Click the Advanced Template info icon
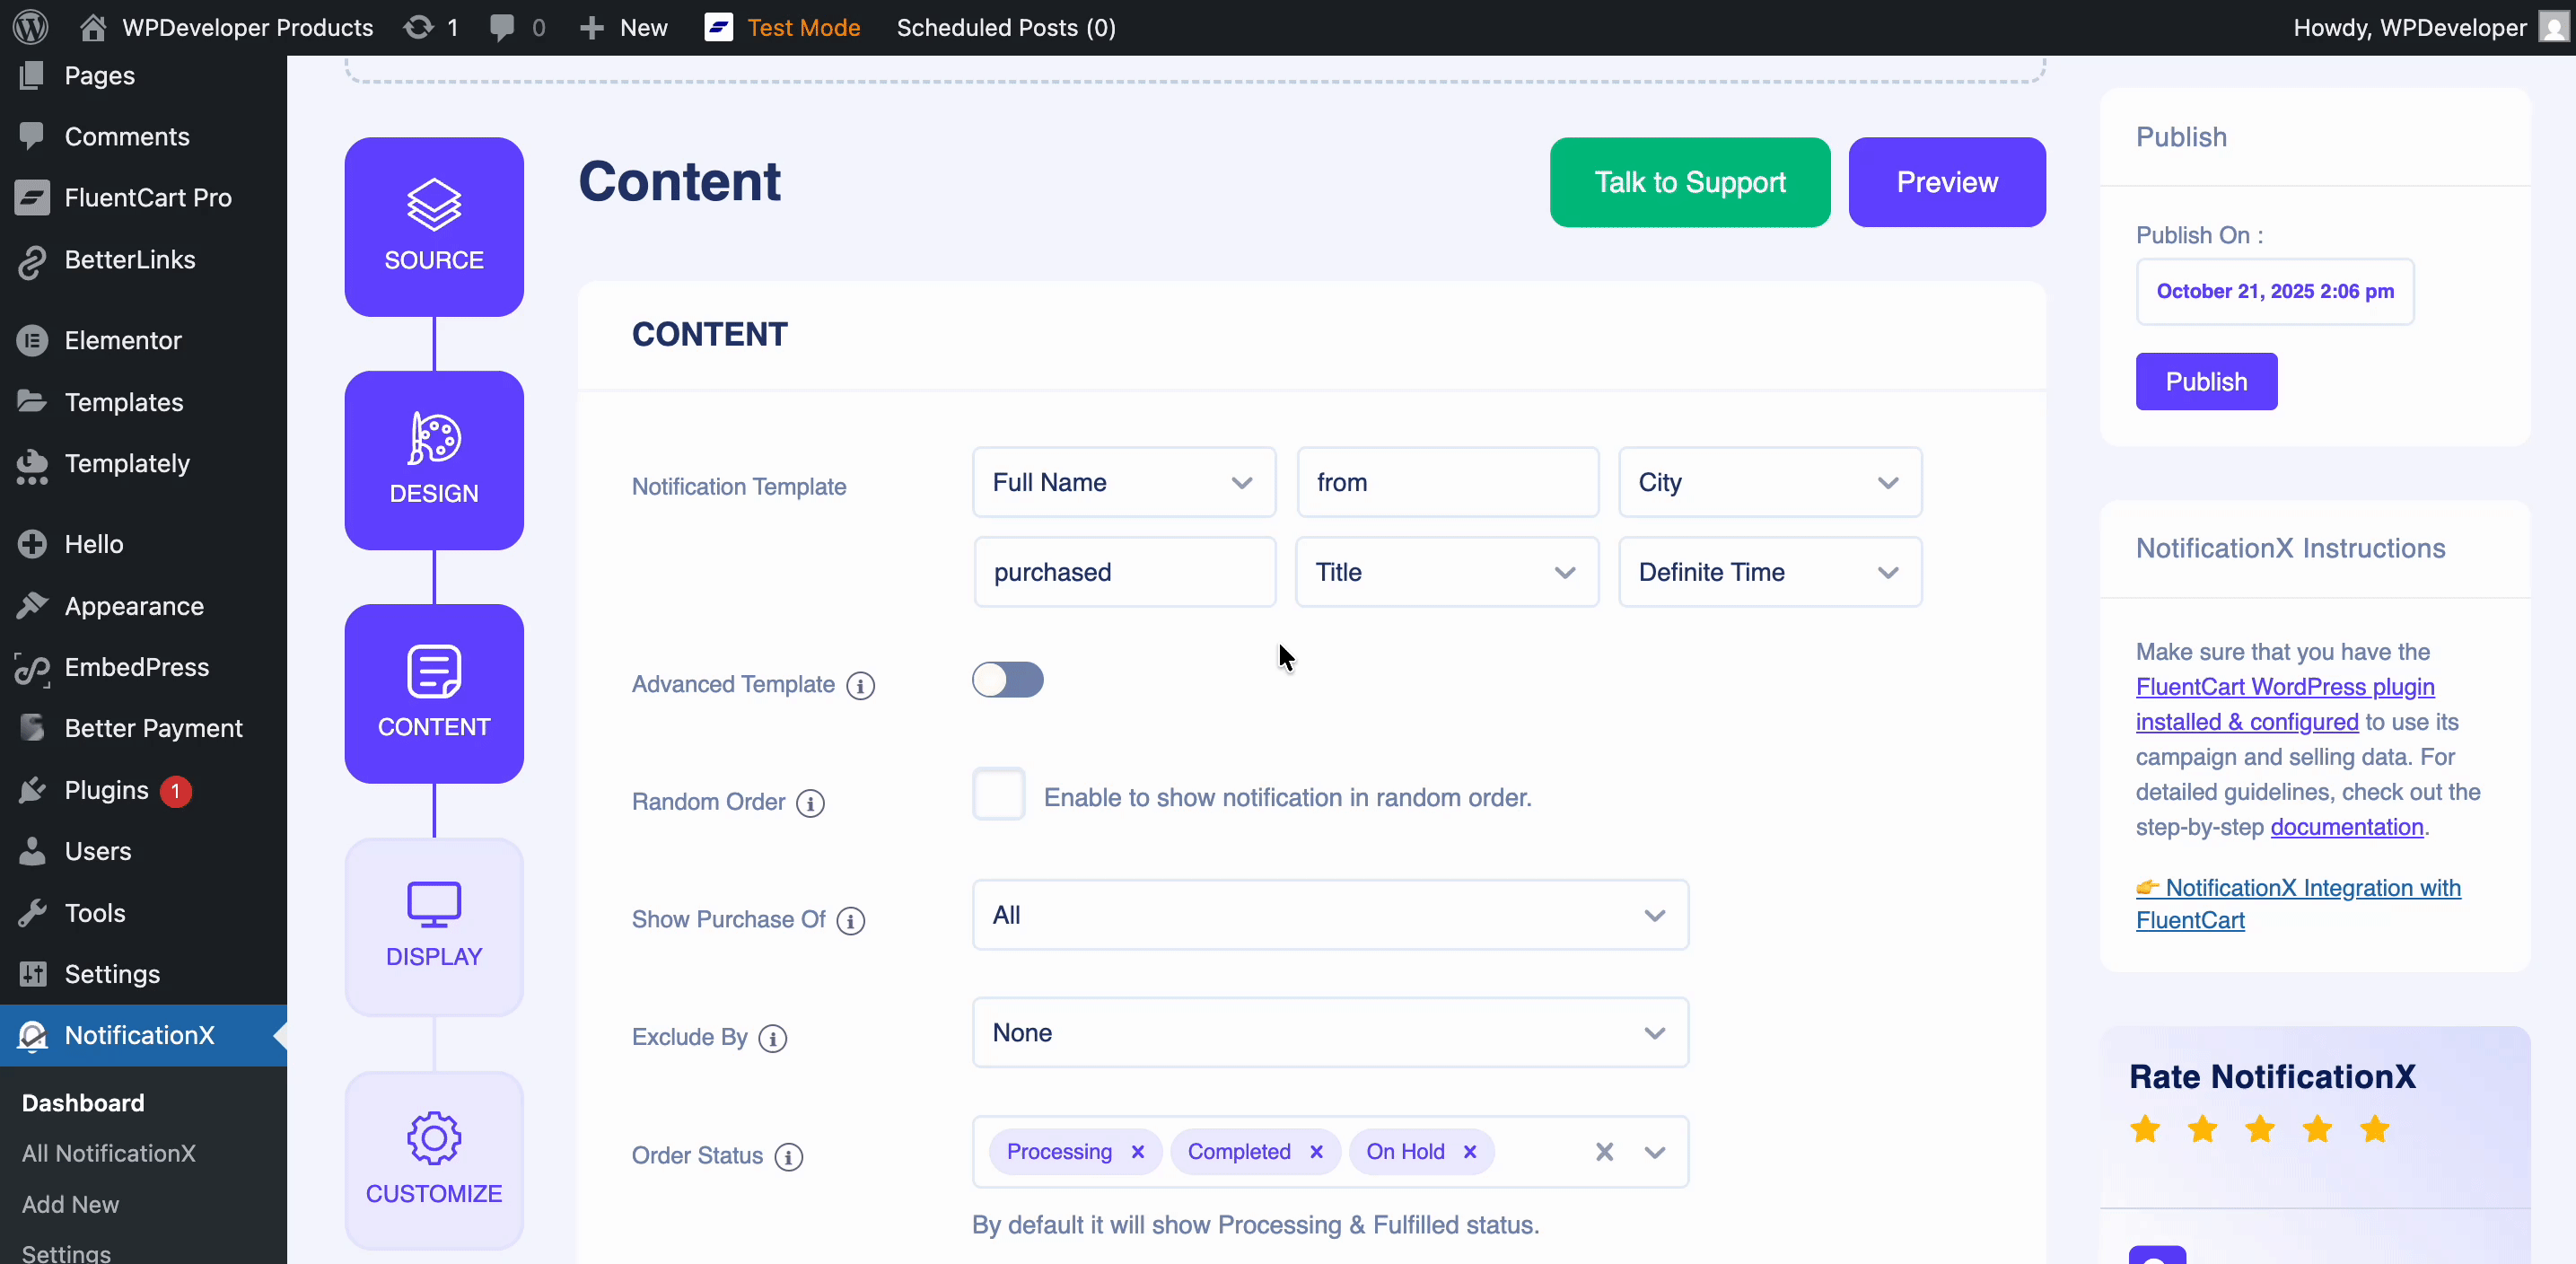 tap(860, 686)
